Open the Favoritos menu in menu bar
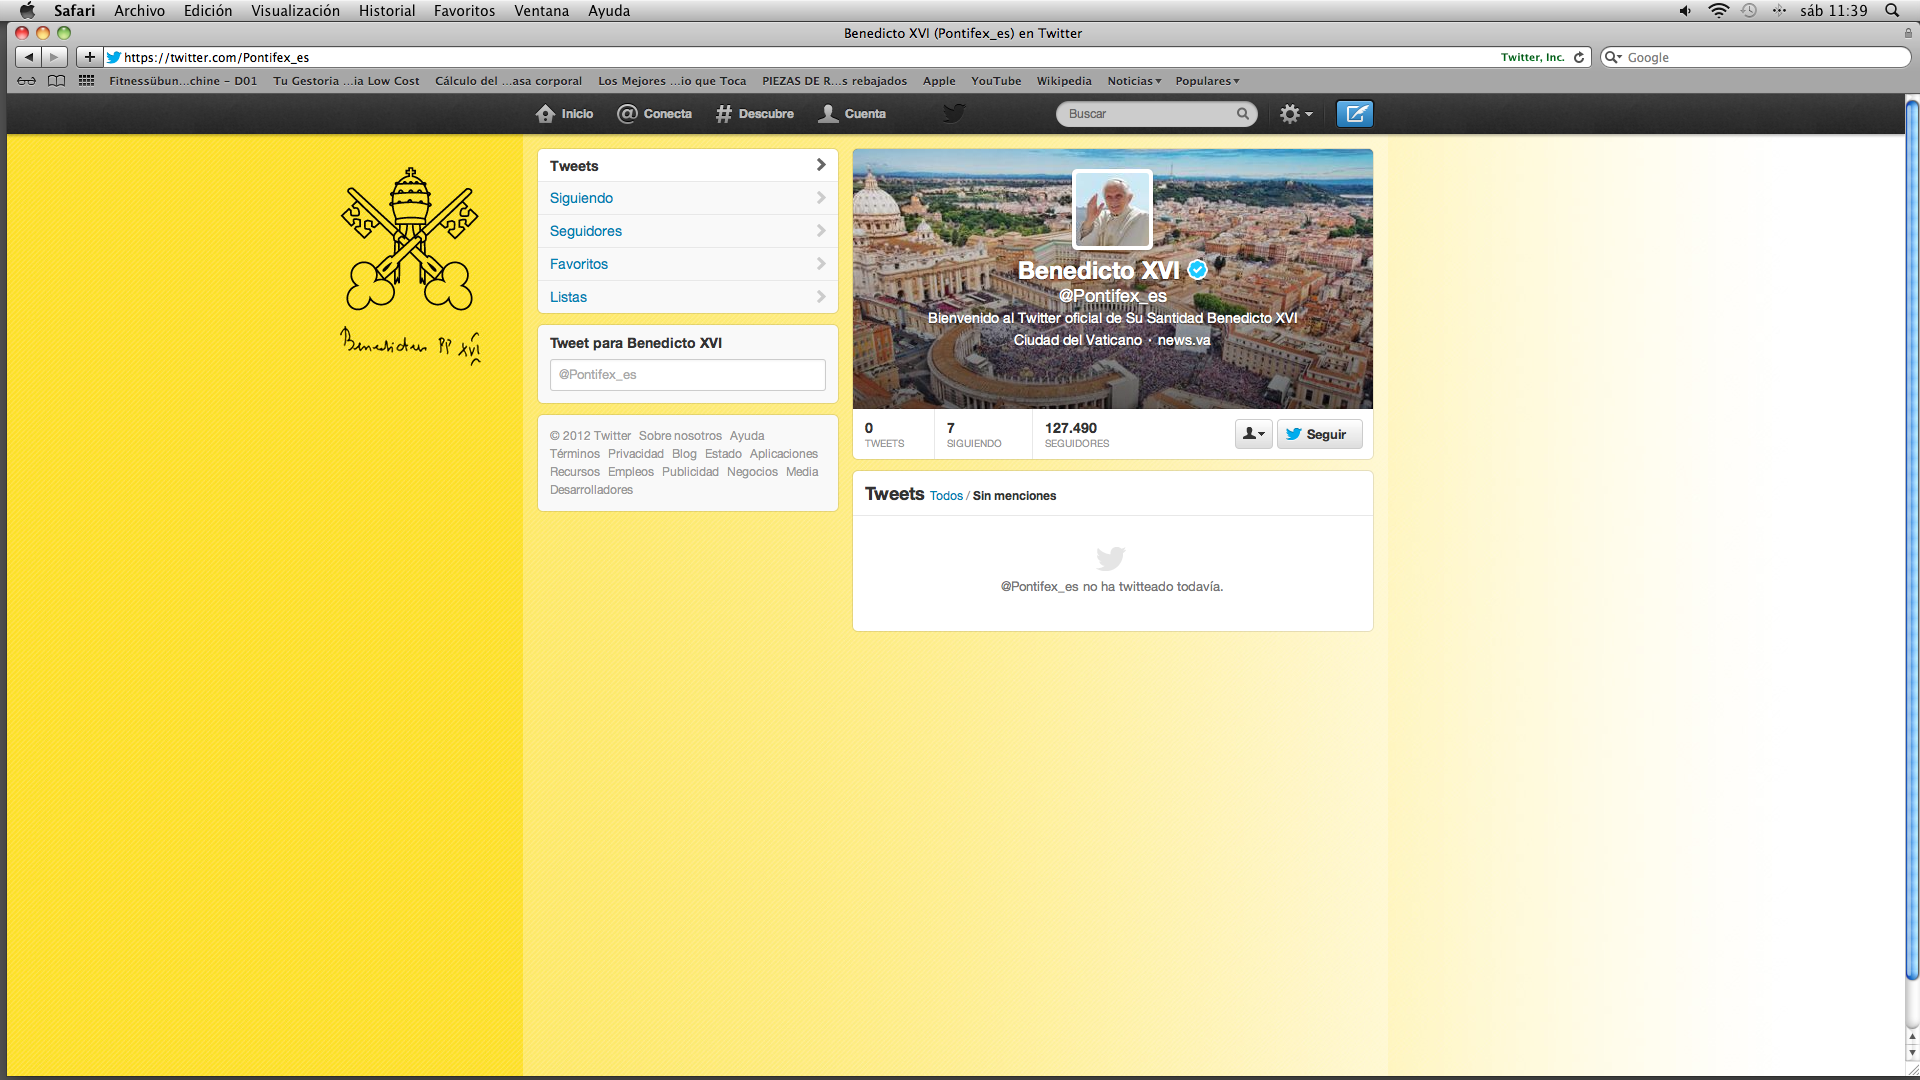Image resolution: width=1920 pixels, height=1080 pixels. pyautogui.click(x=464, y=10)
